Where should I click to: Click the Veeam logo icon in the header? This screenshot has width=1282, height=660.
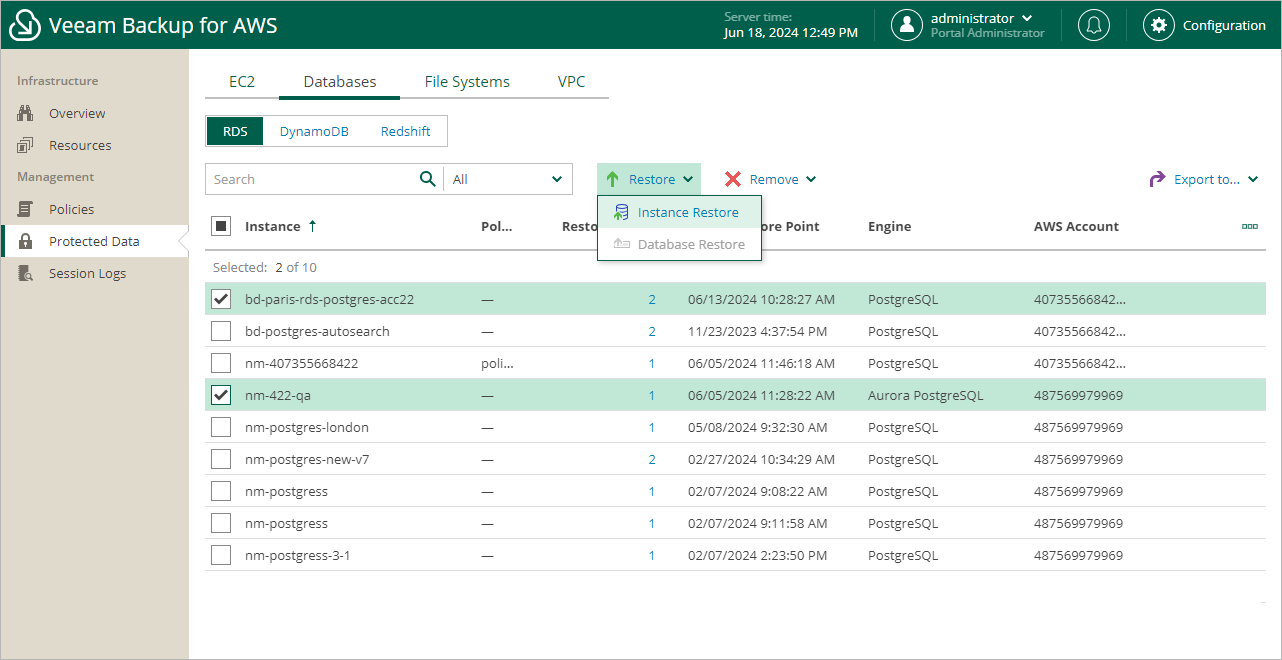pyautogui.click(x=24, y=25)
